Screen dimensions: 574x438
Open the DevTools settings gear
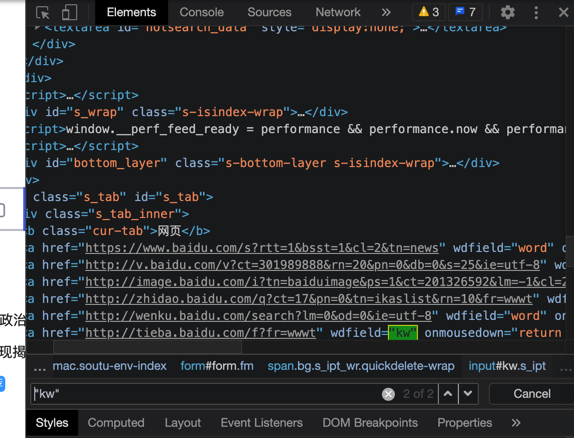point(507,12)
